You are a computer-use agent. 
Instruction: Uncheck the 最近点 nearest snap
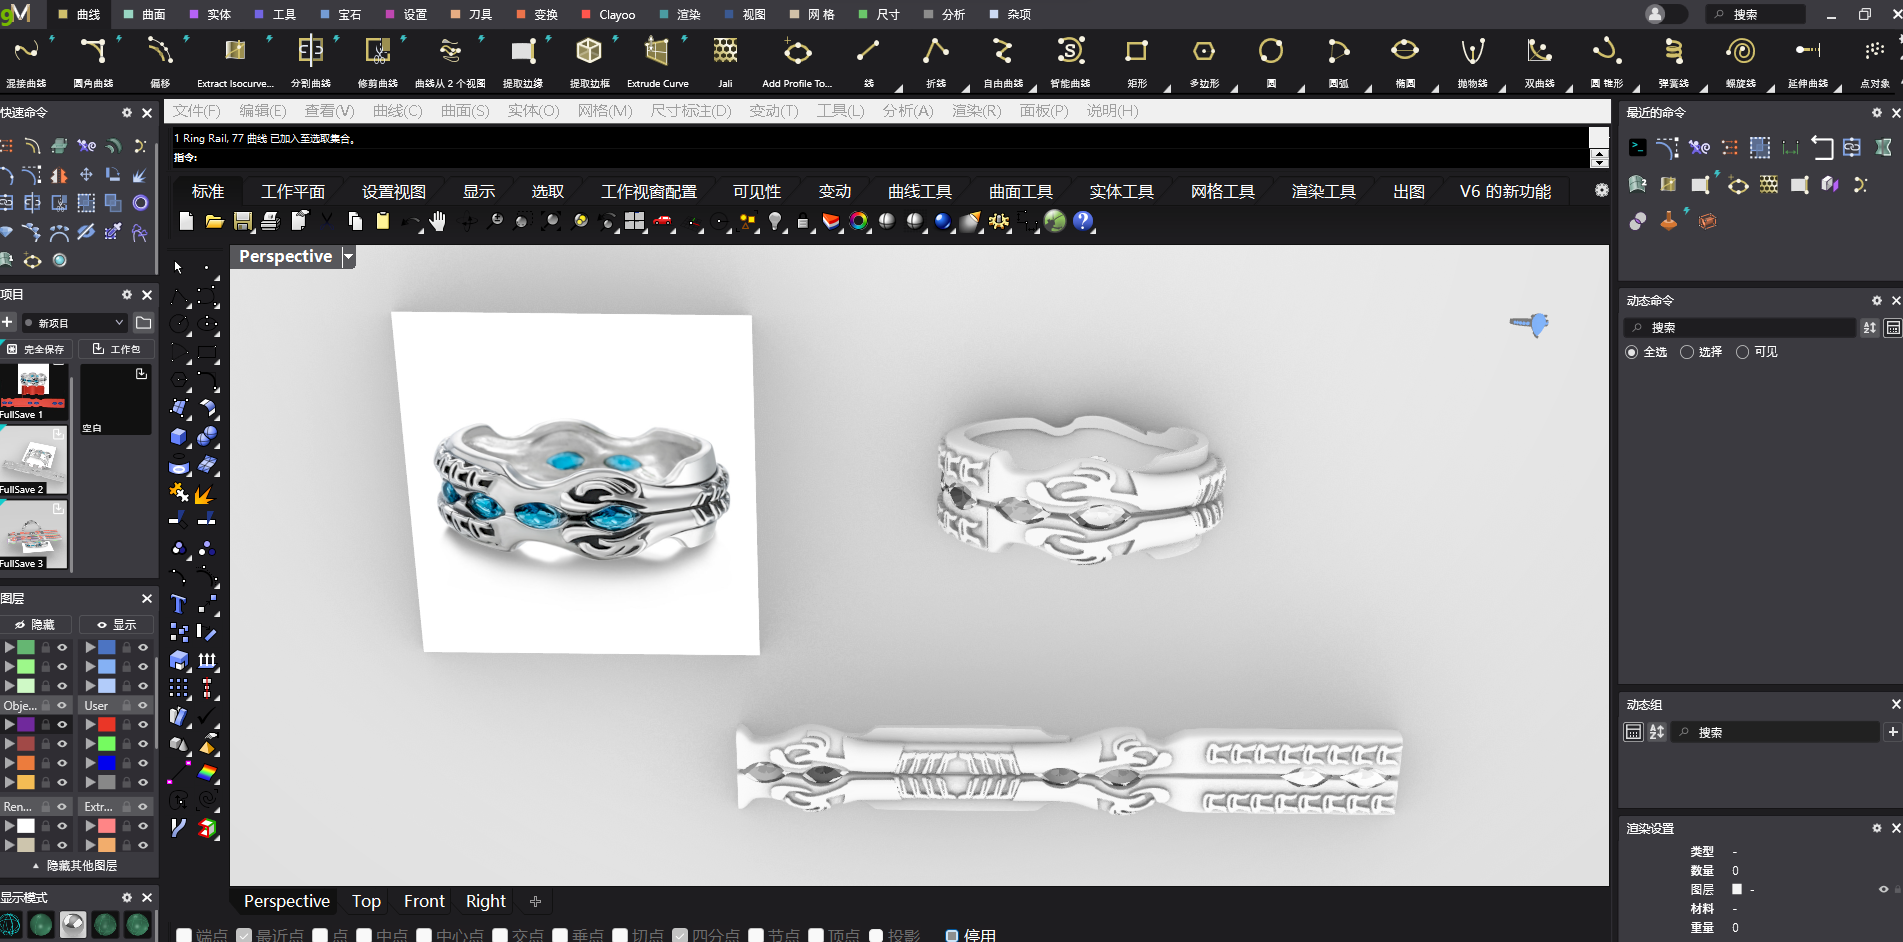(x=244, y=935)
